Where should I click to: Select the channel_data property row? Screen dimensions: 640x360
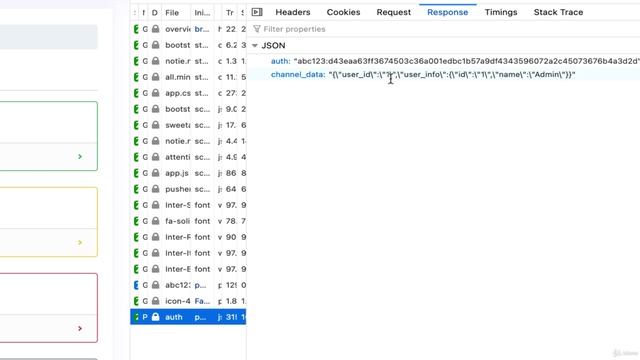click(444, 74)
